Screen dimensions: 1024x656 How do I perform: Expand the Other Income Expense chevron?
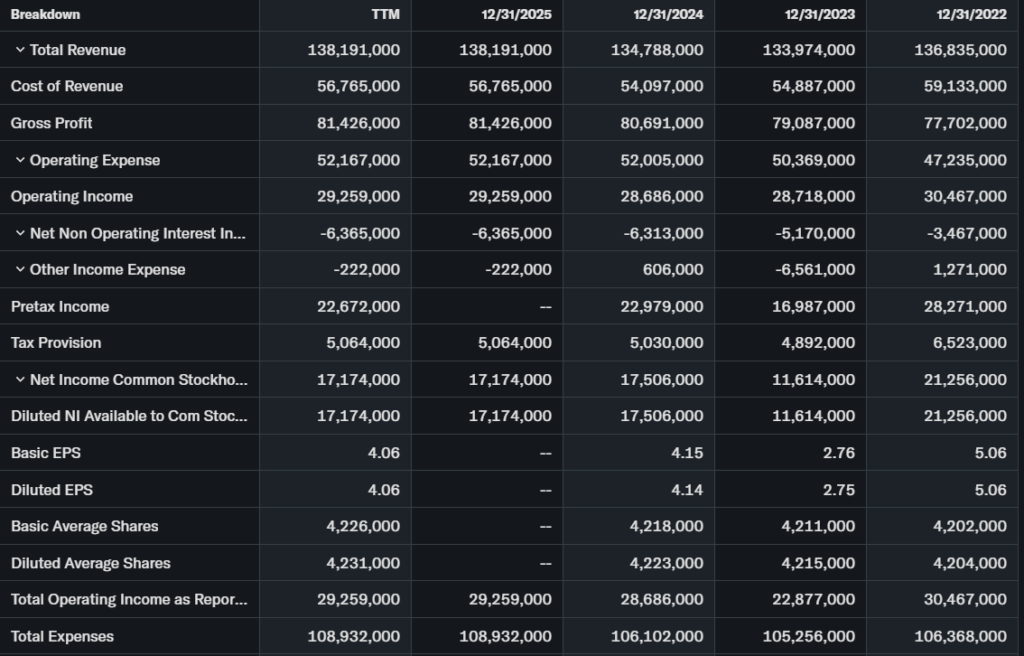tap(20, 270)
